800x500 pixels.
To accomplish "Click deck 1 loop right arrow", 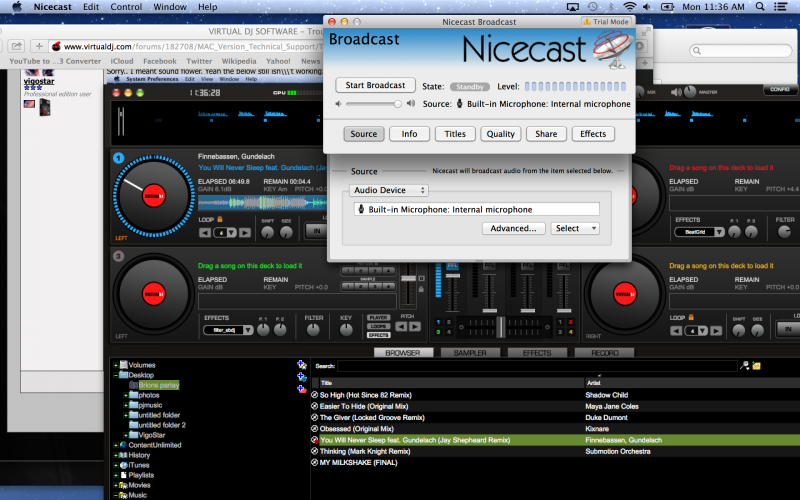I will 245,233.
